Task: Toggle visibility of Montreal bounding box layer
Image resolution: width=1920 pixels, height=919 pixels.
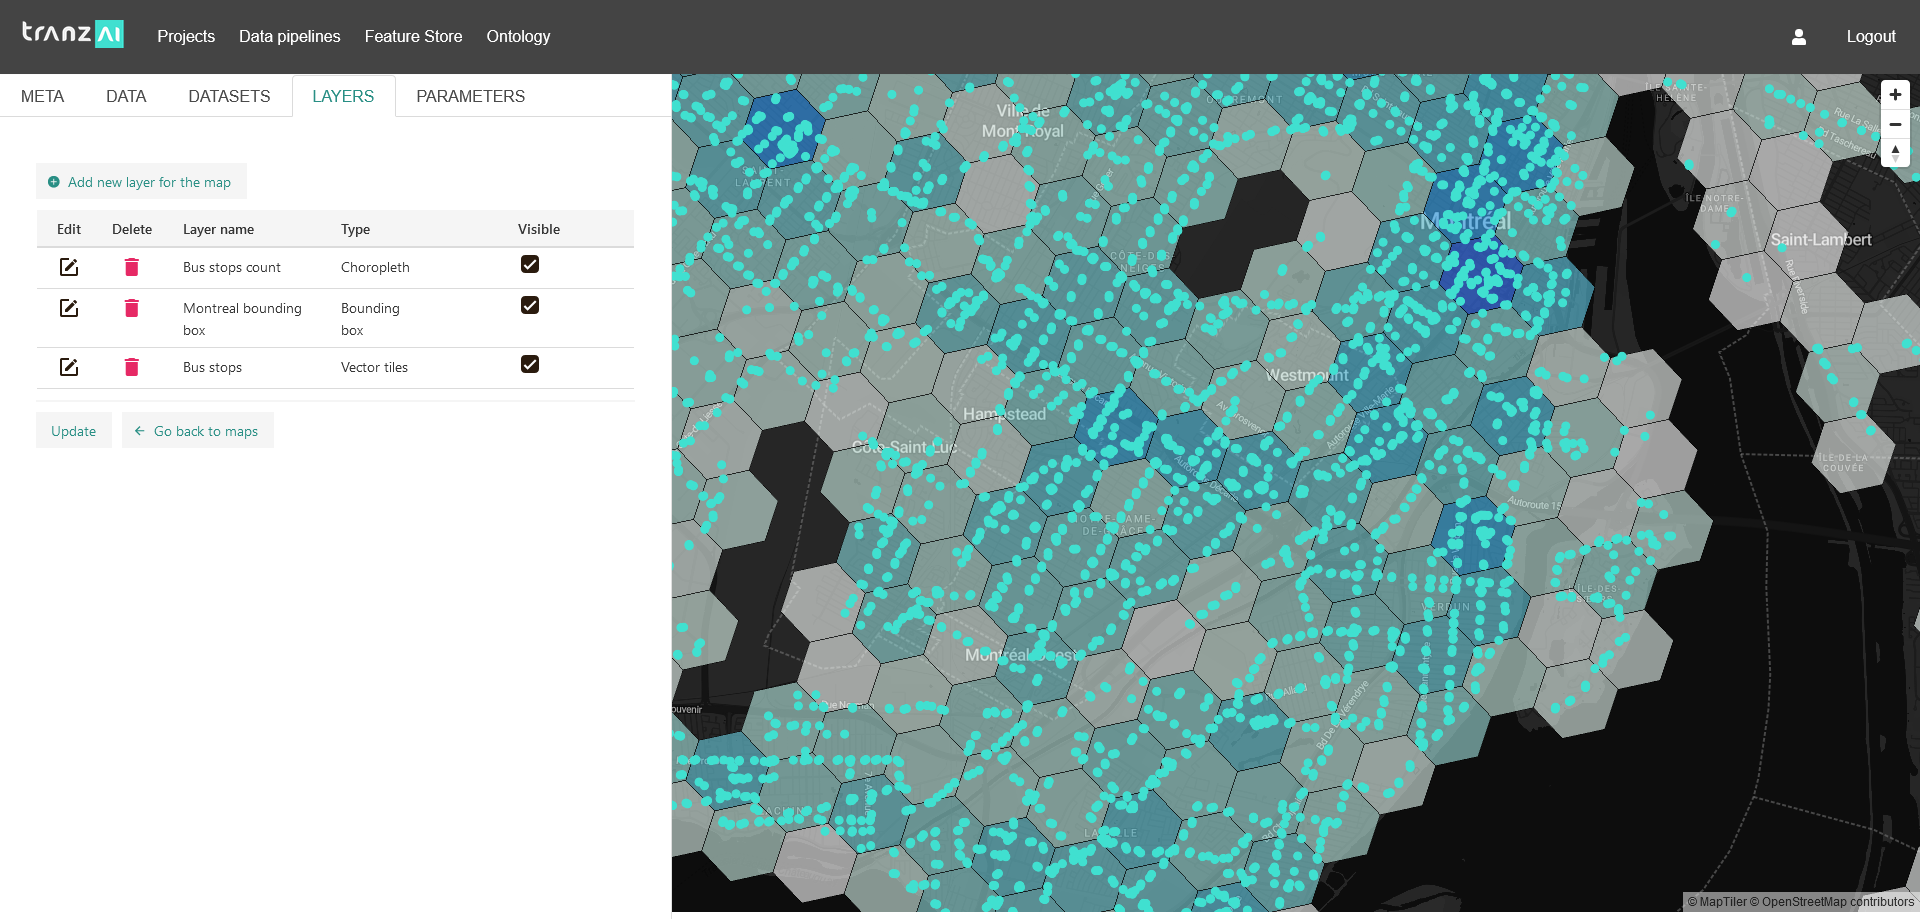Action: tap(530, 305)
